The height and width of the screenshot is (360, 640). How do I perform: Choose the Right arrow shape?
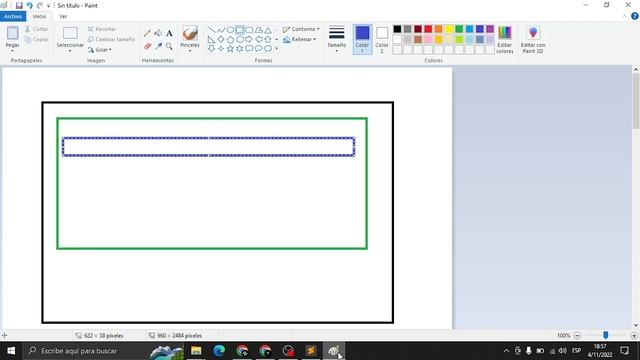[249, 39]
